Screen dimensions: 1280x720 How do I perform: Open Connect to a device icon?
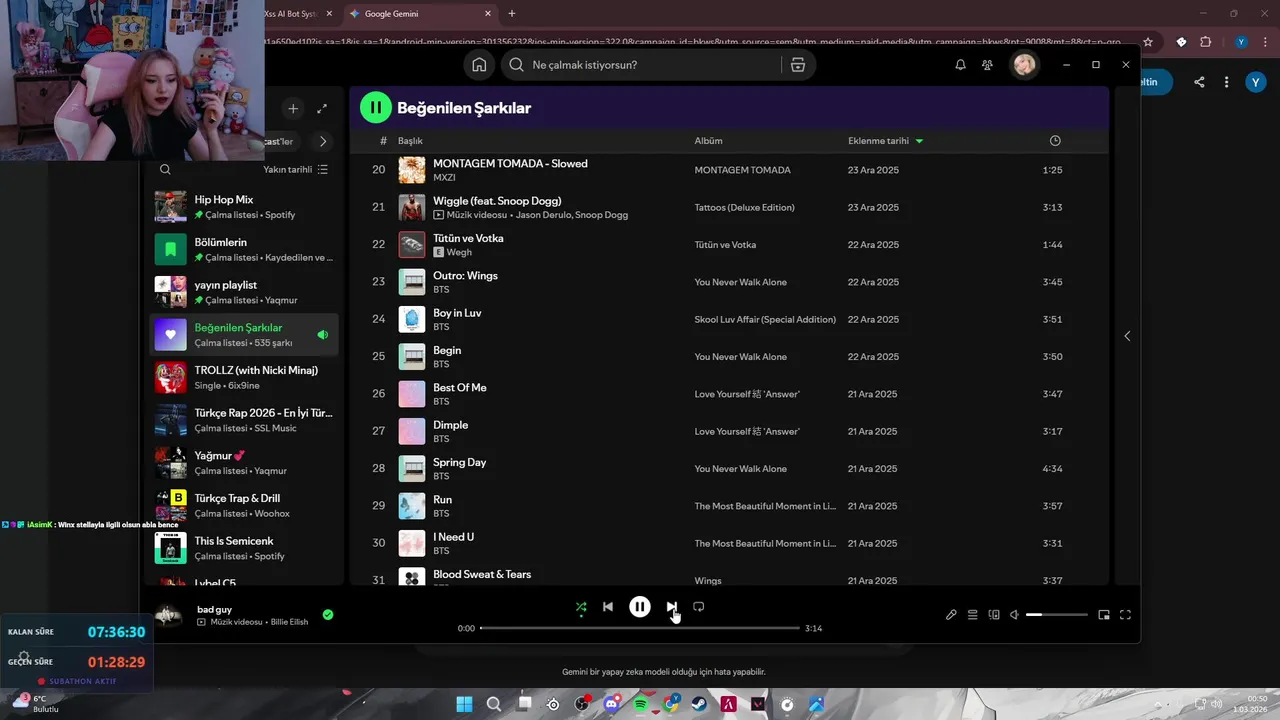[x=994, y=615]
